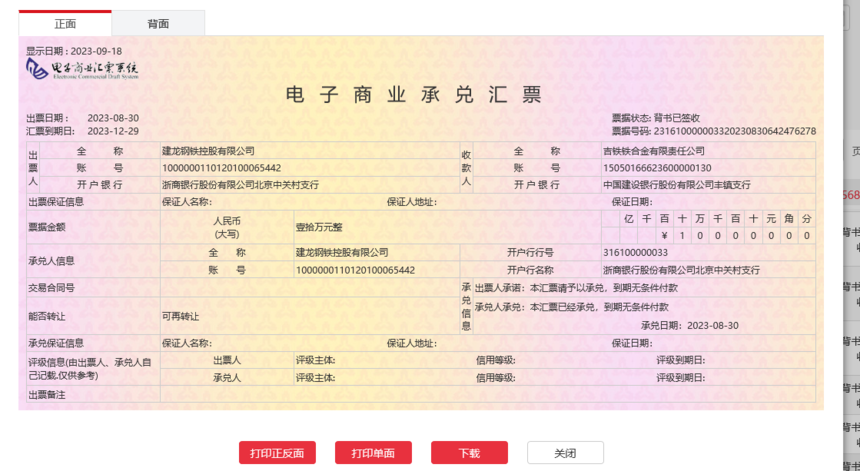The height and width of the screenshot is (471, 860).
Task: Click the 票据状态 背书已签收 text
Action: pyautogui.click(x=655, y=118)
